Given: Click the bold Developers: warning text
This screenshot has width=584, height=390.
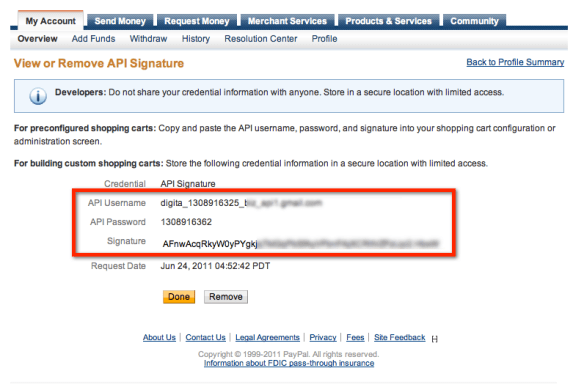Looking at the screenshot, I should [80, 92].
